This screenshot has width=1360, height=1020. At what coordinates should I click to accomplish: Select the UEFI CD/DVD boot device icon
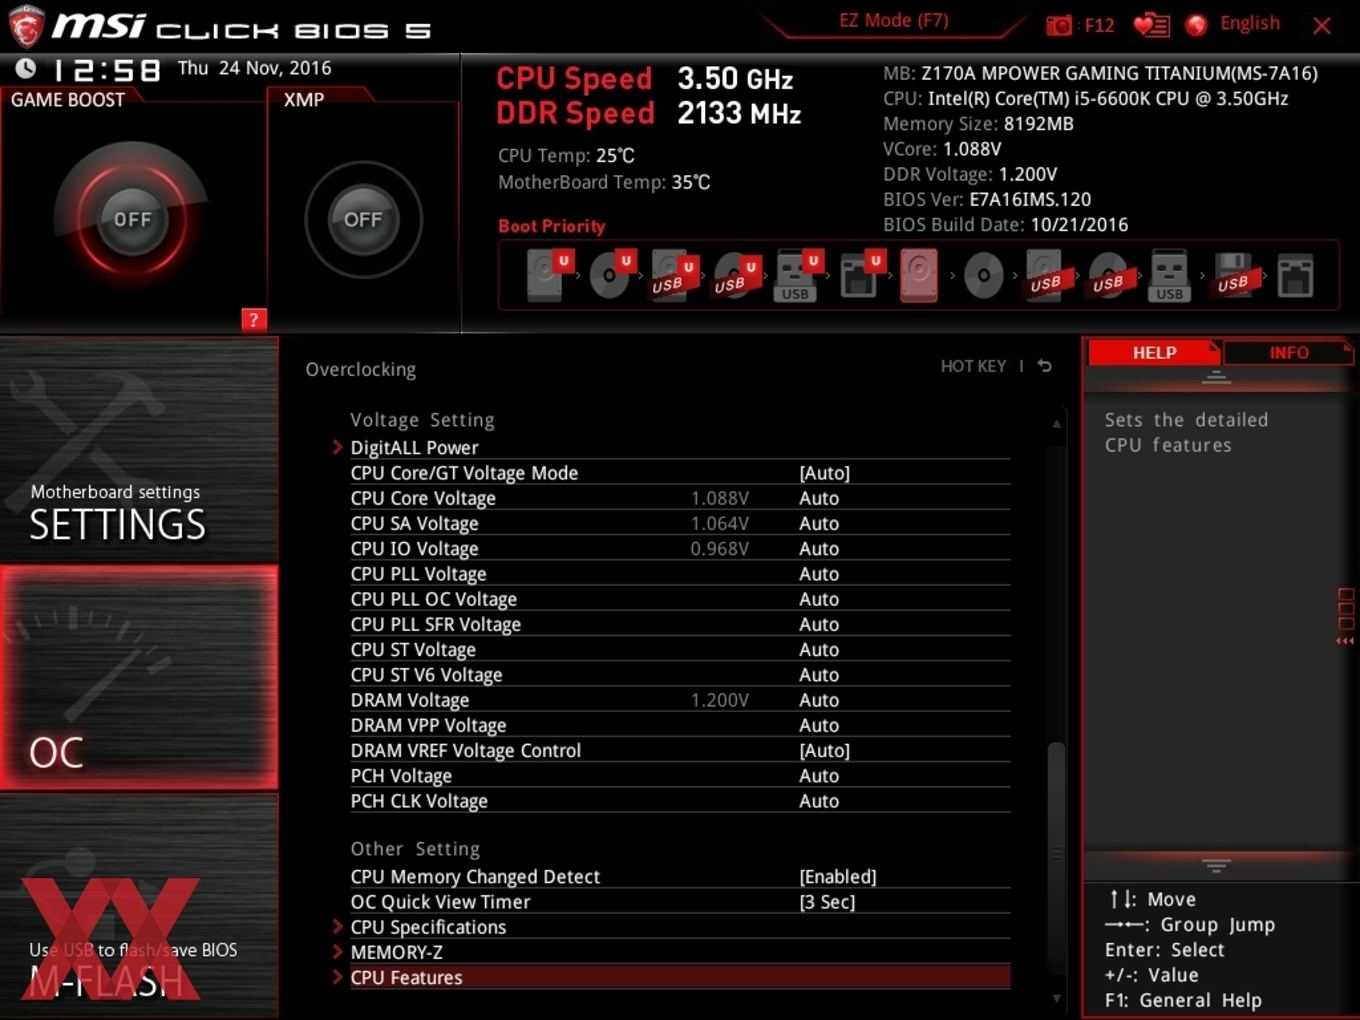(x=612, y=275)
